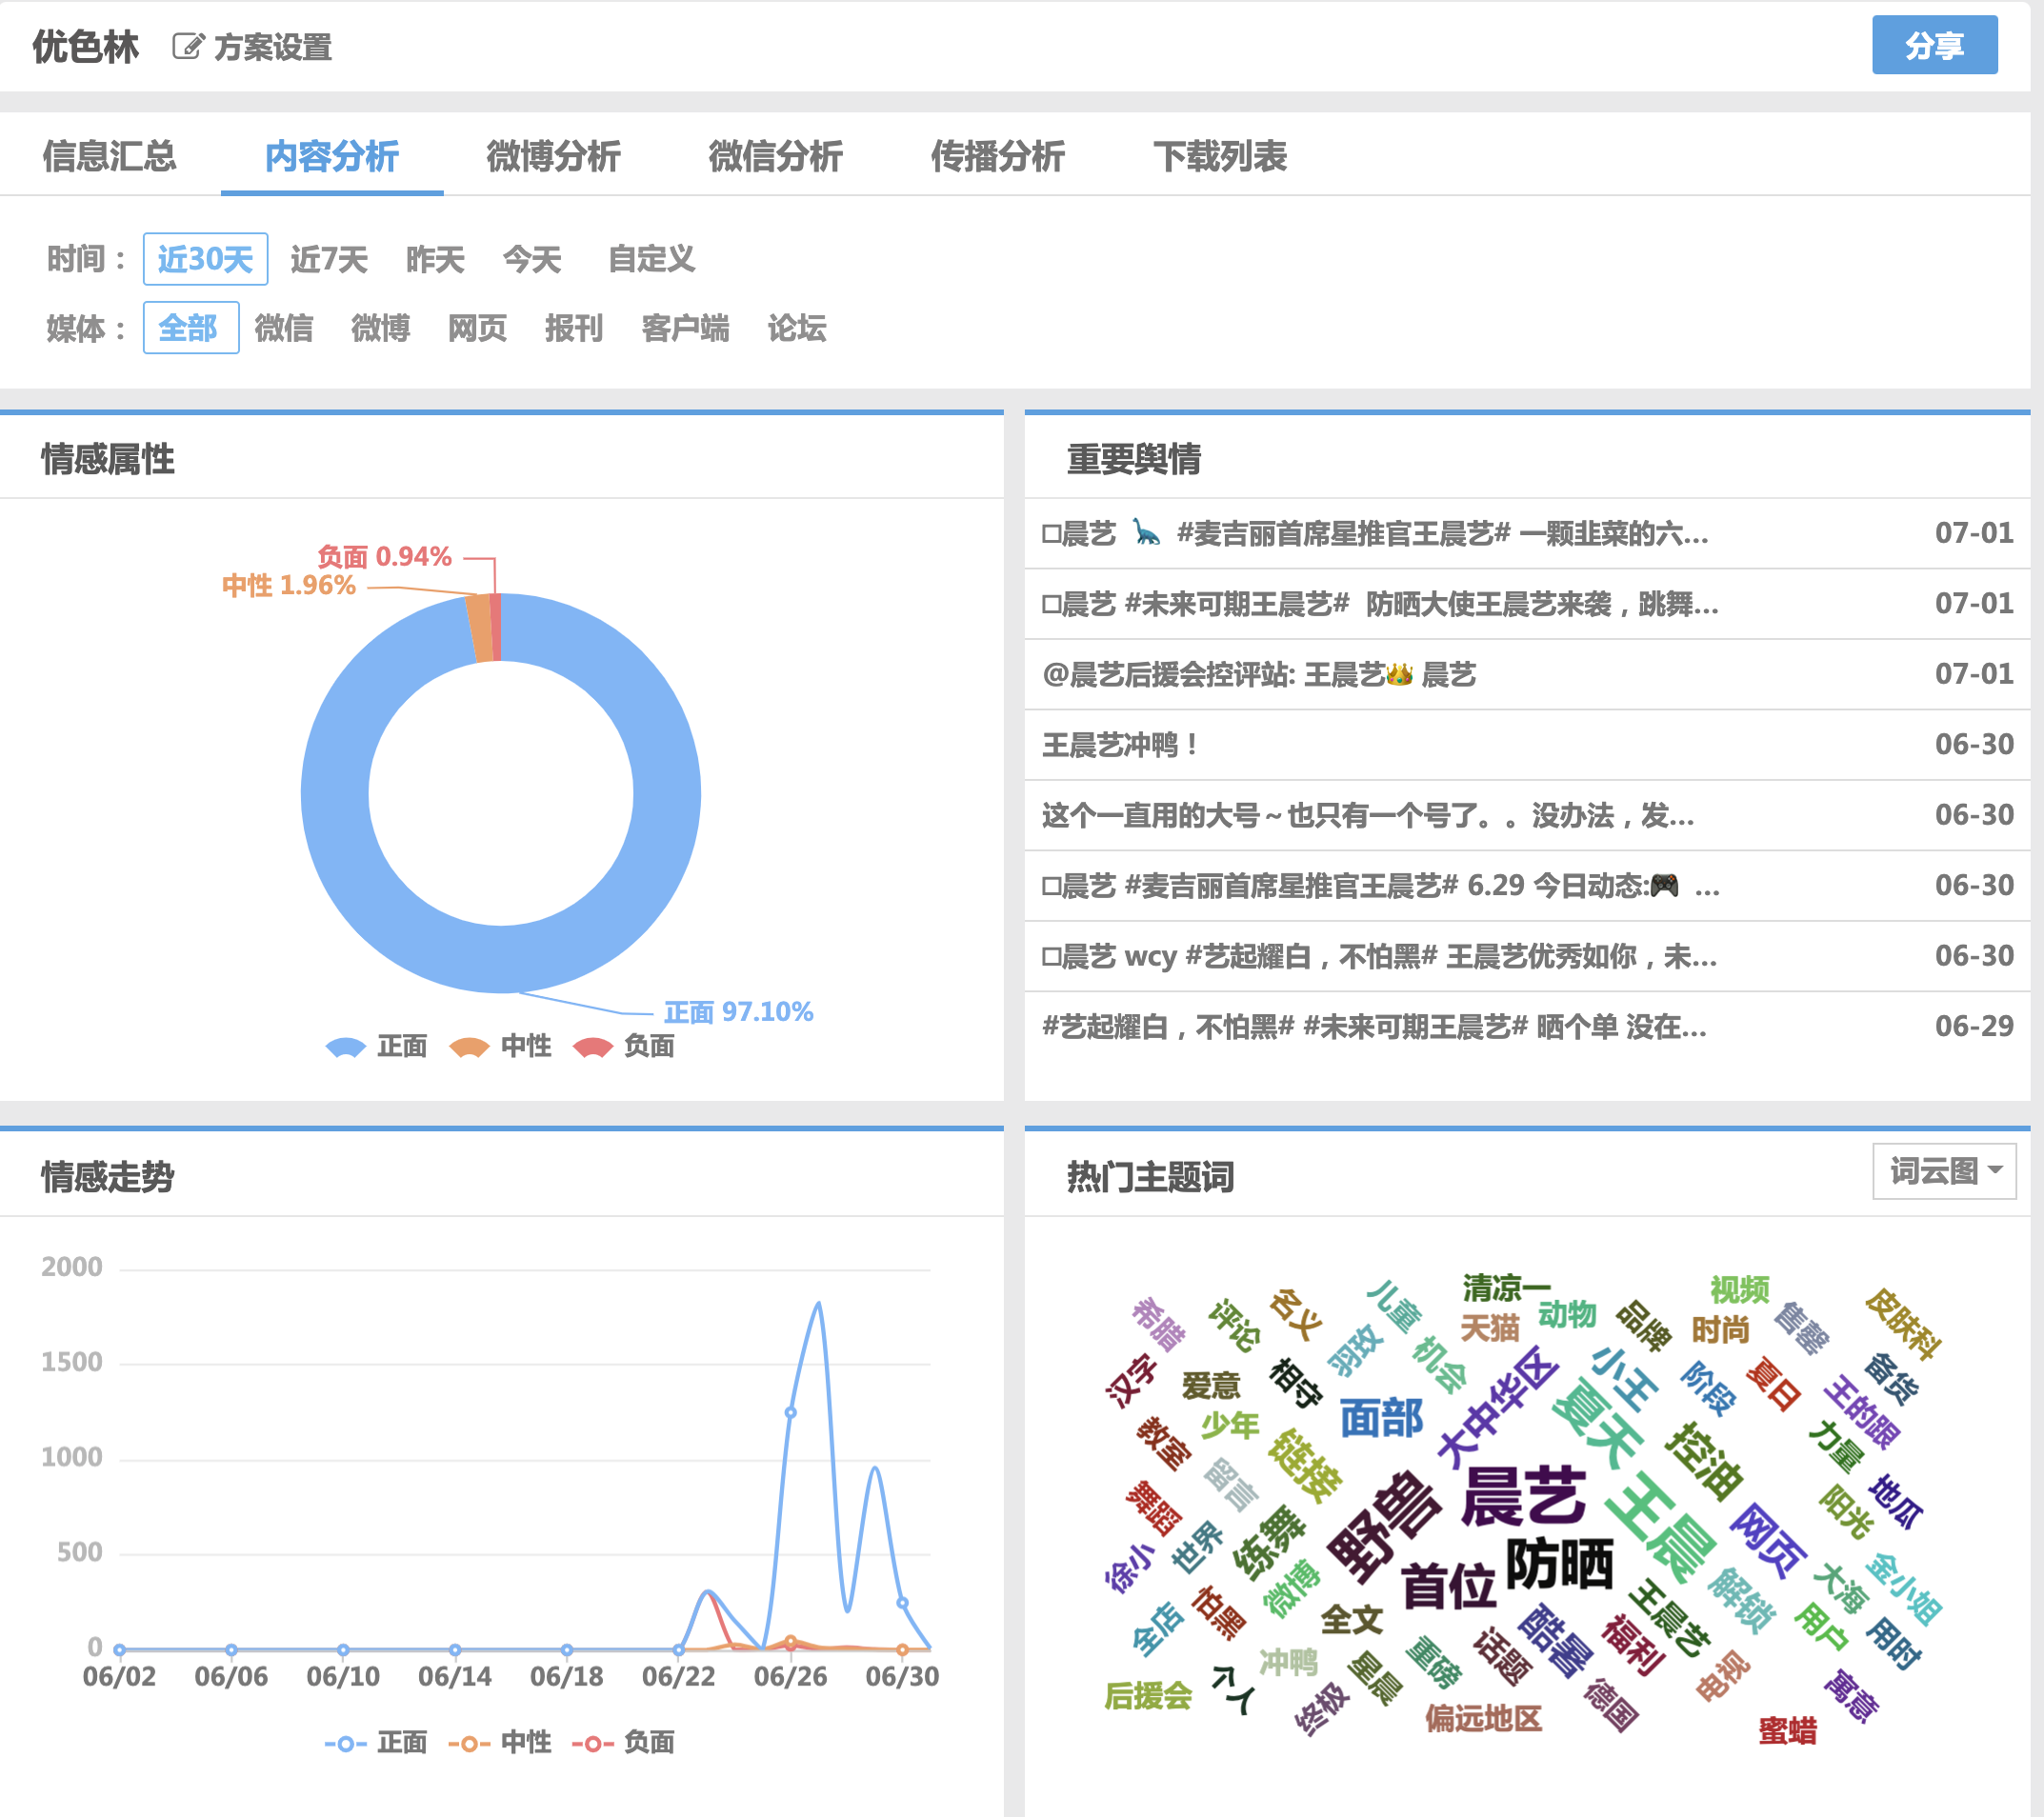Toggle 中性 line legend marker in trend chart
Image resolution: width=2044 pixels, height=1817 pixels.
pos(469,1743)
